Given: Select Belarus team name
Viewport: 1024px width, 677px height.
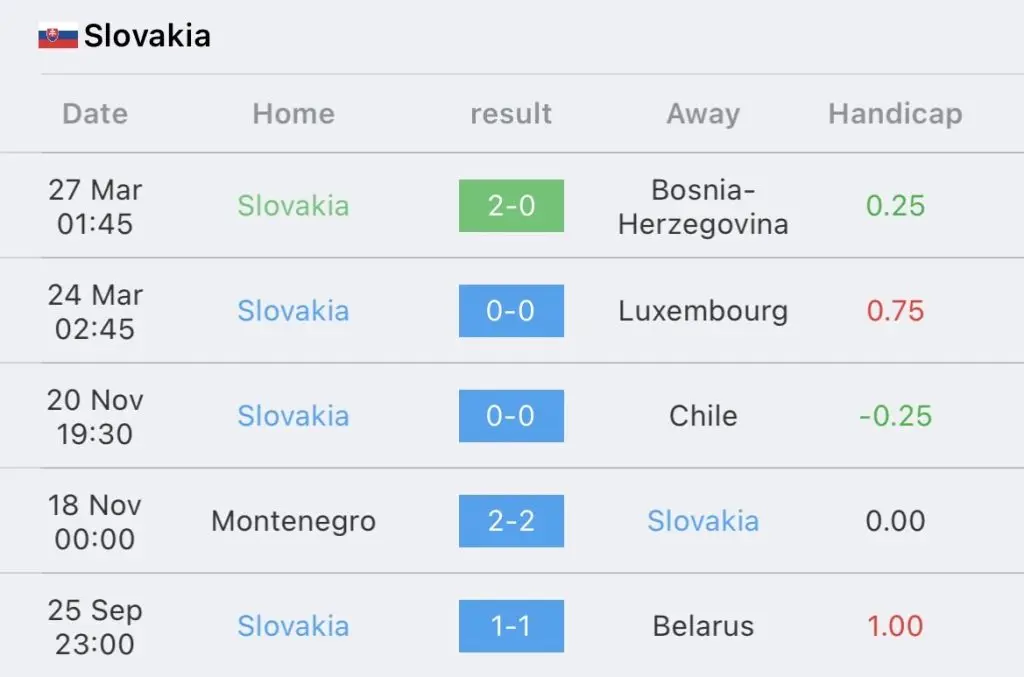Looking at the screenshot, I should click(x=703, y=626).
